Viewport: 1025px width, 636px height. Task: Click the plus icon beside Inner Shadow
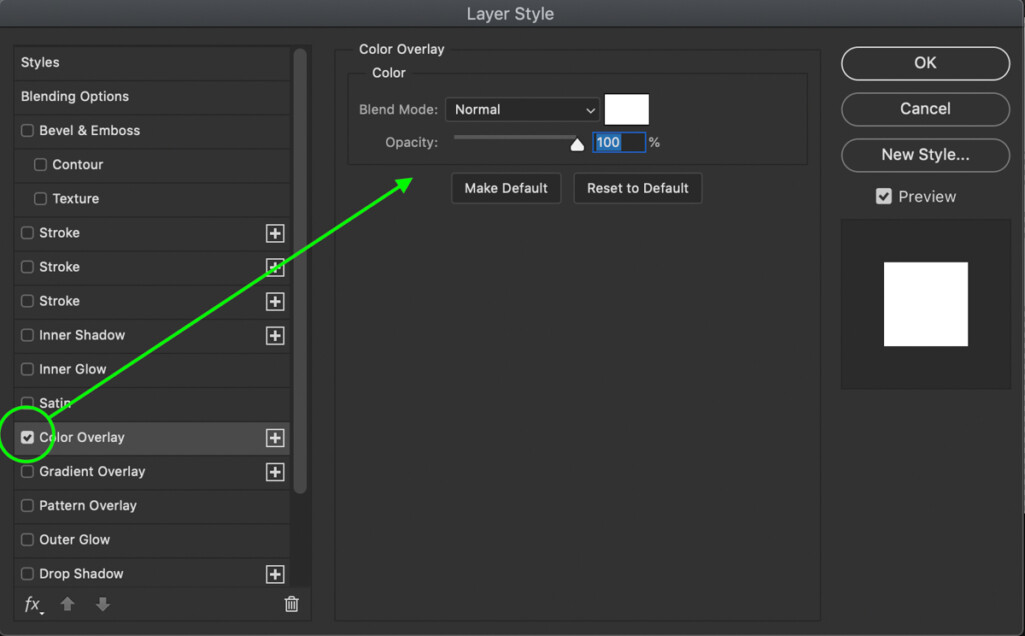[275, 336]
